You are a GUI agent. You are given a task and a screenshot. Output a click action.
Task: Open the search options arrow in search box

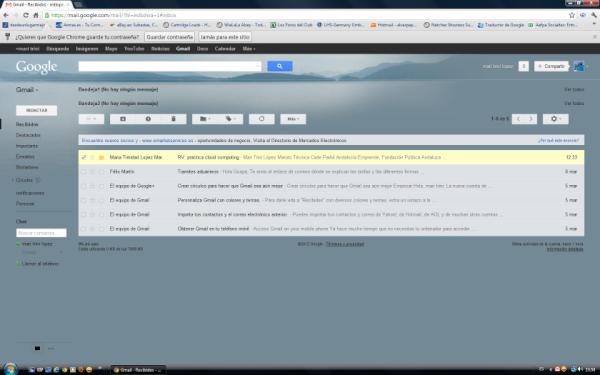(257, 66)
